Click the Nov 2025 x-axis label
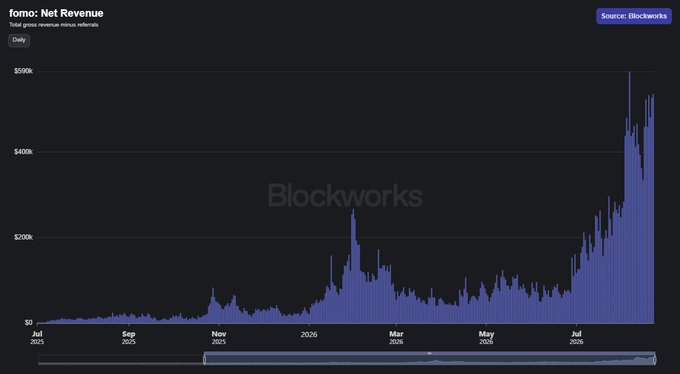This screenshot has width=680, height=374. pos(219,338)
